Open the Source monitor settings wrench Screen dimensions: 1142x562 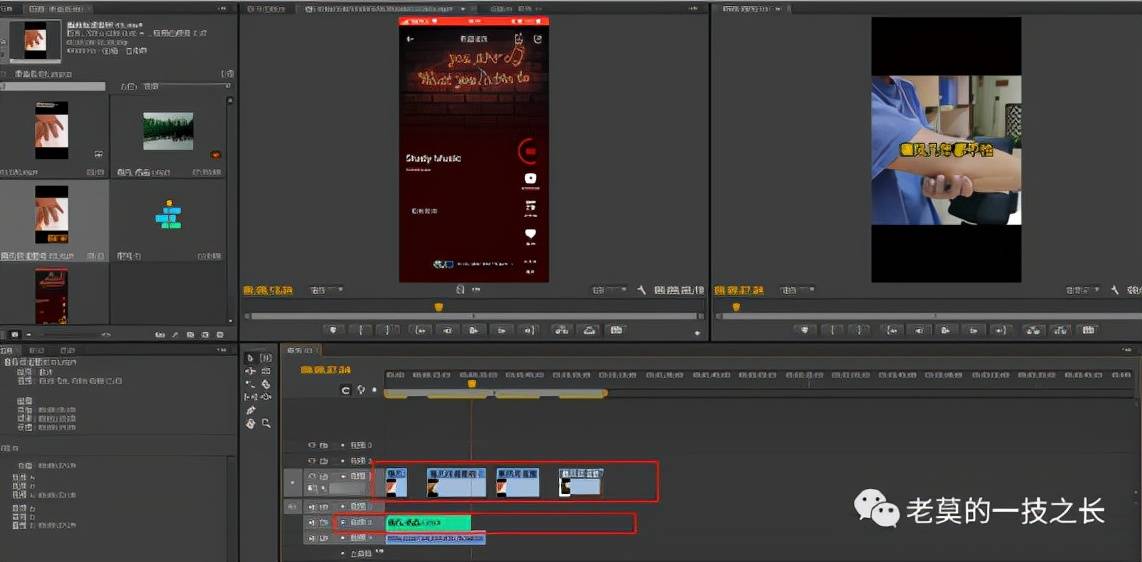pos(641,290)
